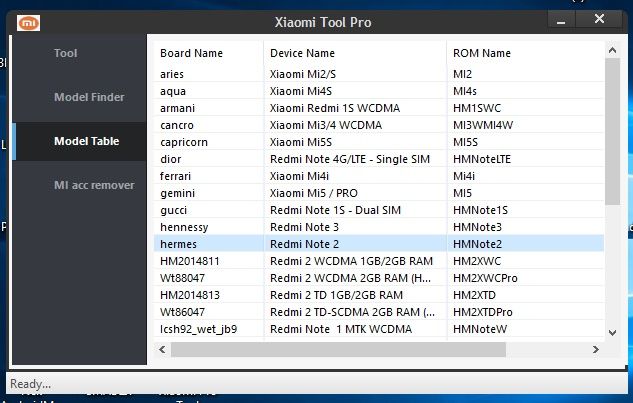Sort by Device Name column header
Screen dimensions: 633x403
(x=302, y=53)
